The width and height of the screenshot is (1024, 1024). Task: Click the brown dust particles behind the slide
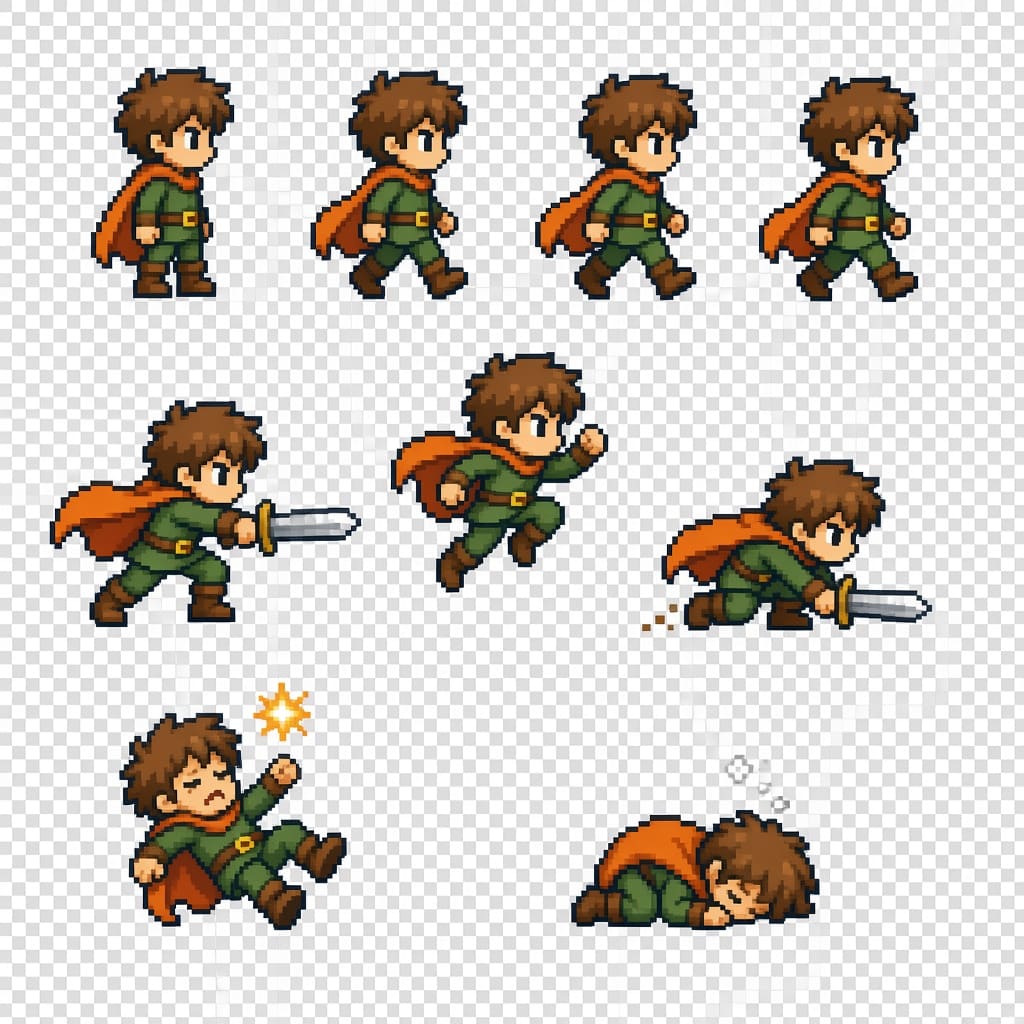[661, 618]
